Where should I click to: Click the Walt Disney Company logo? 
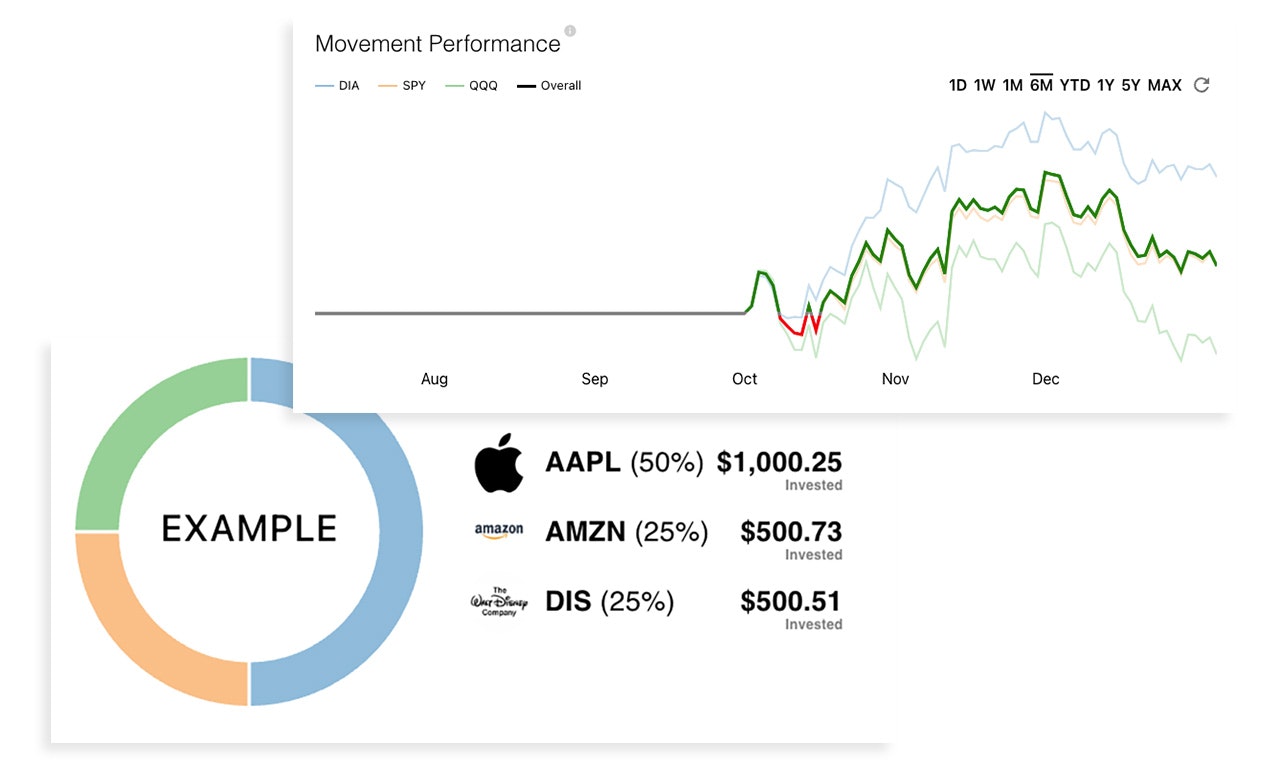click(499, 602)
